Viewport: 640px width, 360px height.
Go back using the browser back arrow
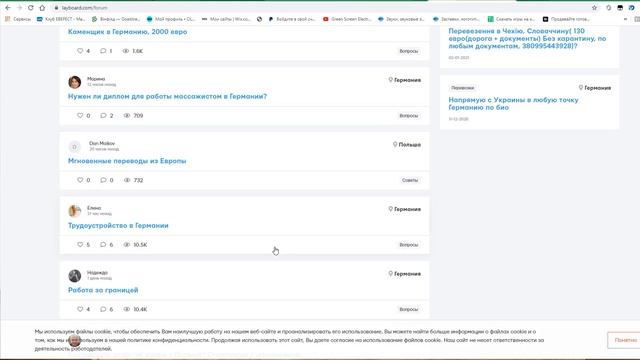pyautogui.click(x=8, y=8)
